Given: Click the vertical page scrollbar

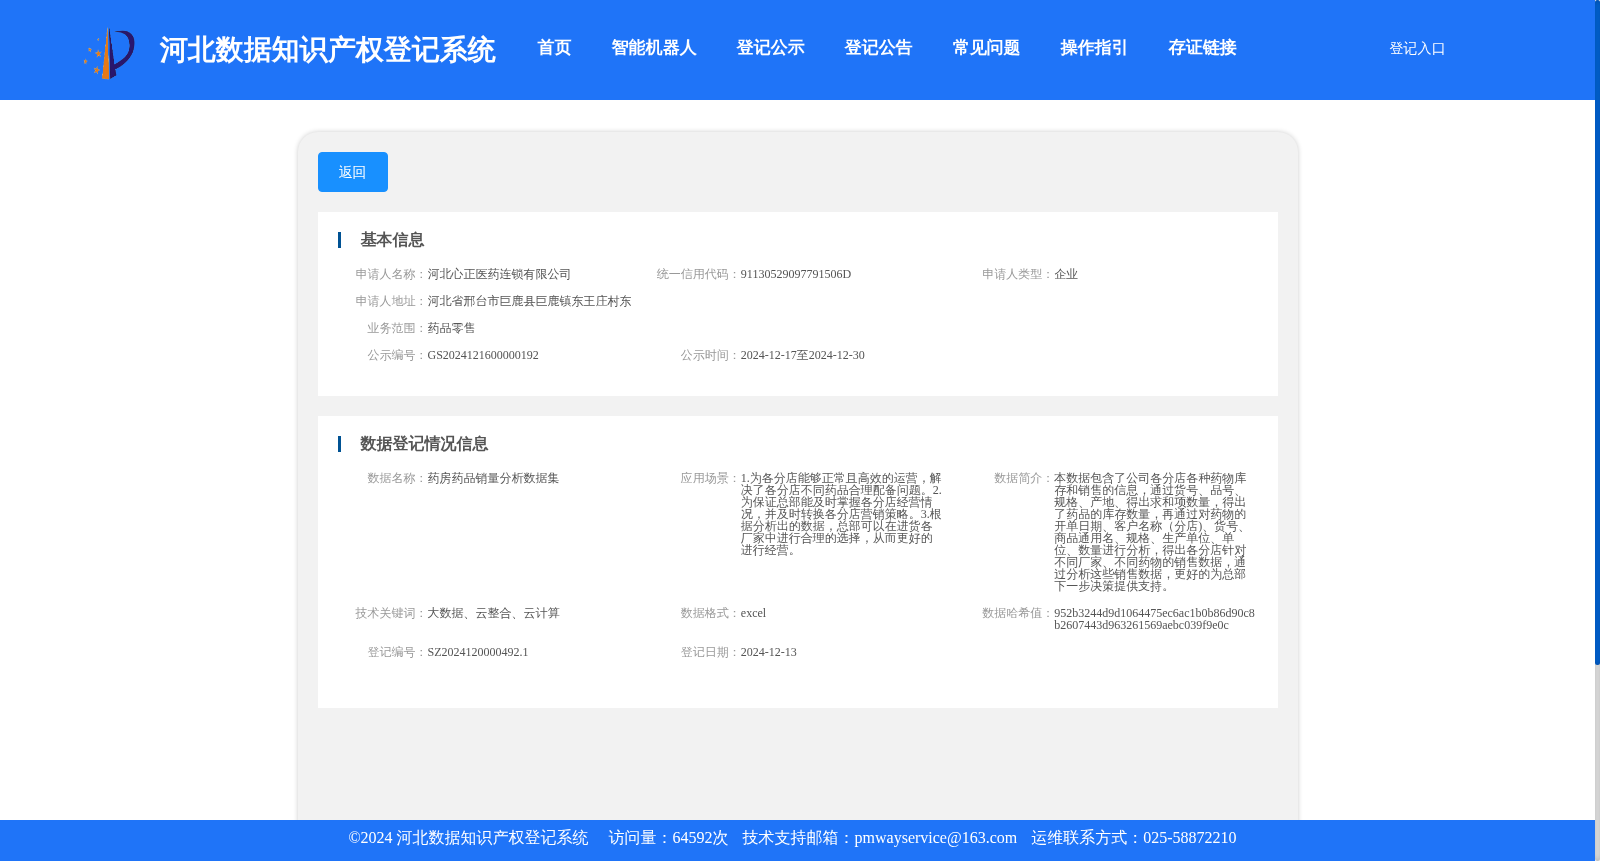Looking at the screenshot, I should coord(1597,332).
